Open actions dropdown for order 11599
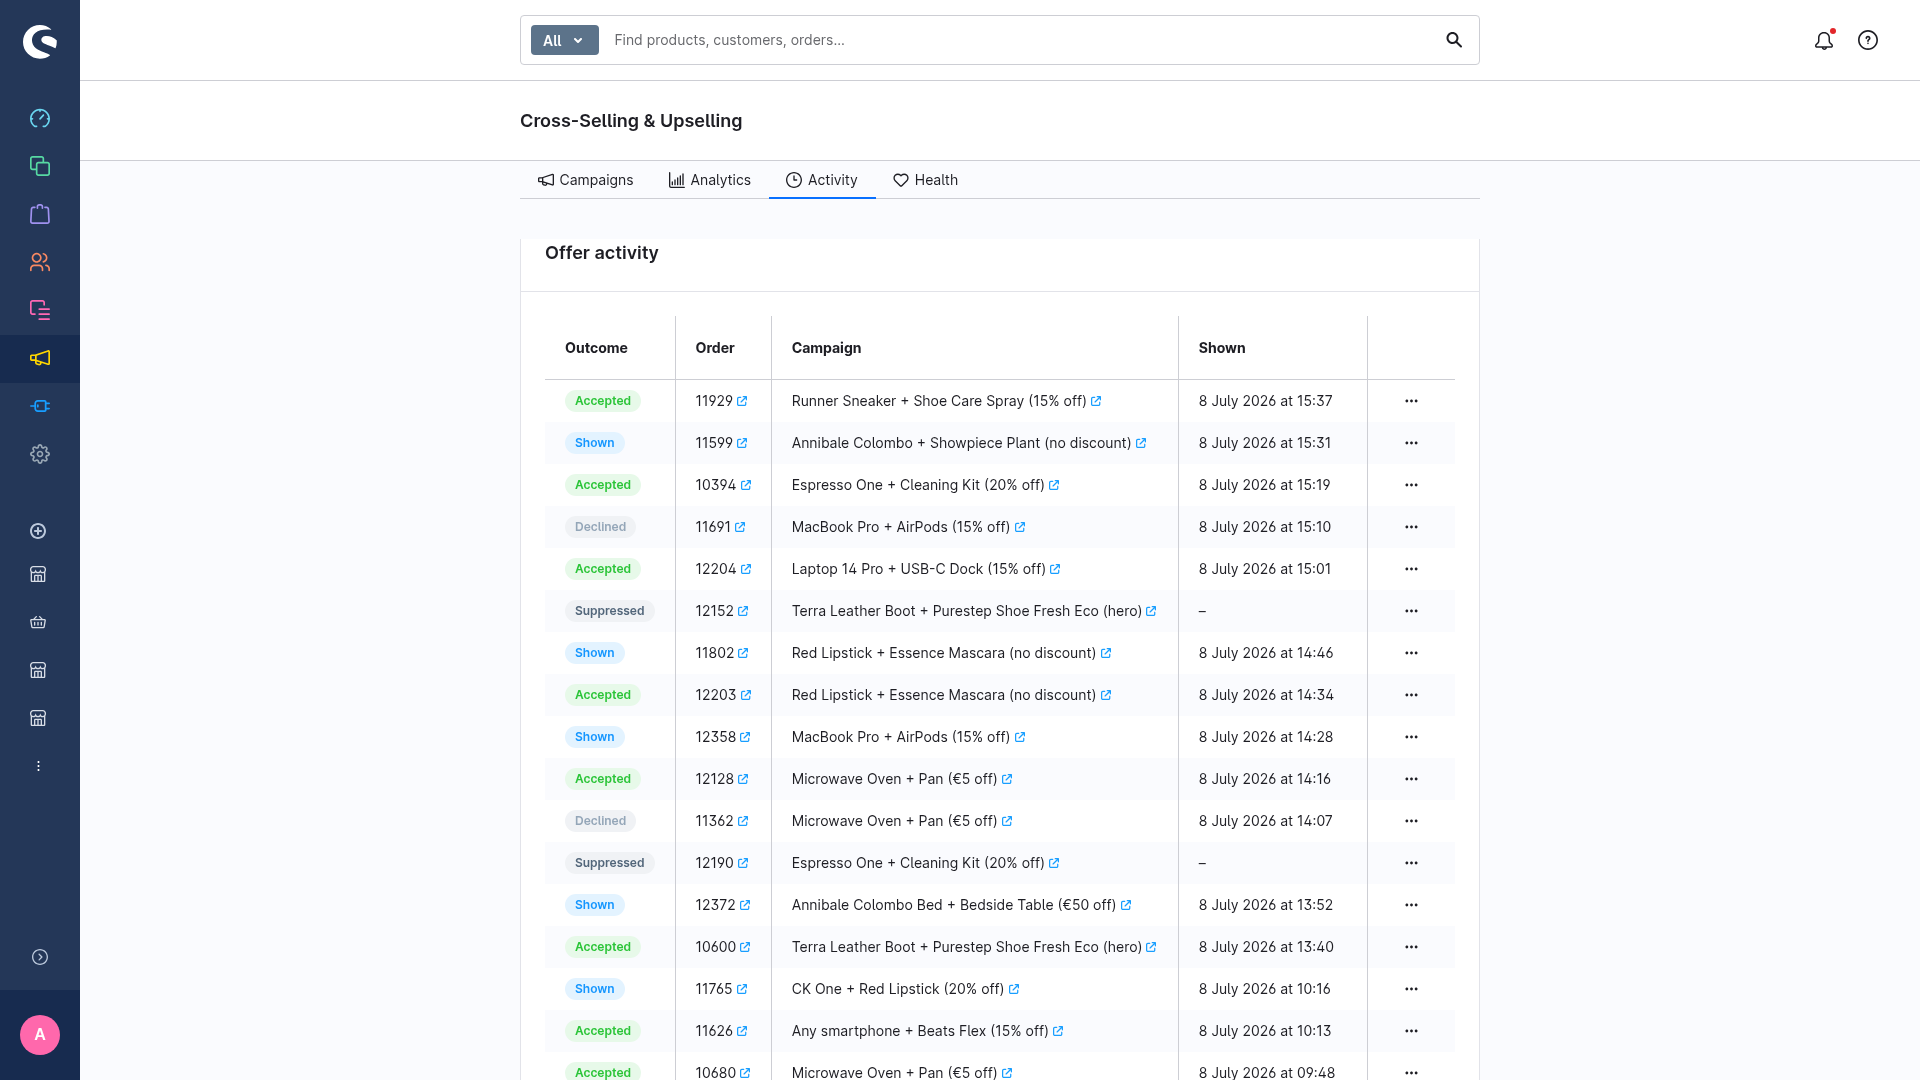 [1411, 443]
